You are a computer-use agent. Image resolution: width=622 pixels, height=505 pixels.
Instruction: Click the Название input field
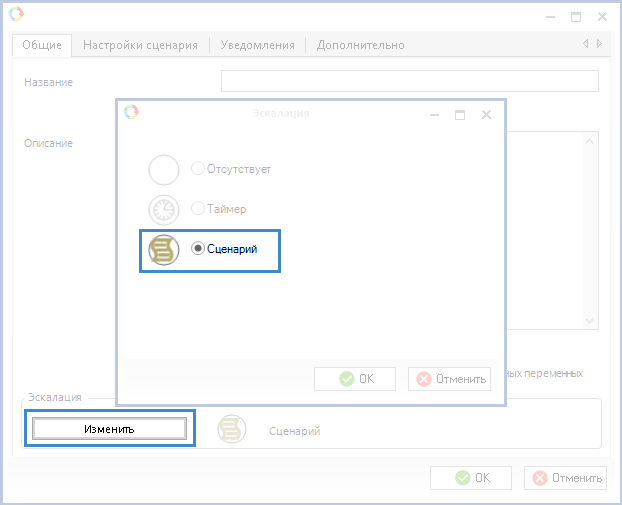point(410,81)
